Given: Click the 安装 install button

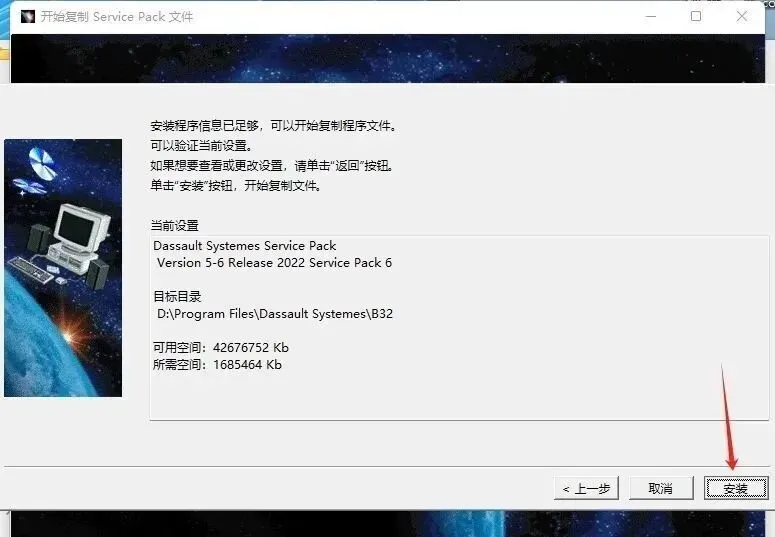Looking at the screenshot, I should click(x=736, y=489).
